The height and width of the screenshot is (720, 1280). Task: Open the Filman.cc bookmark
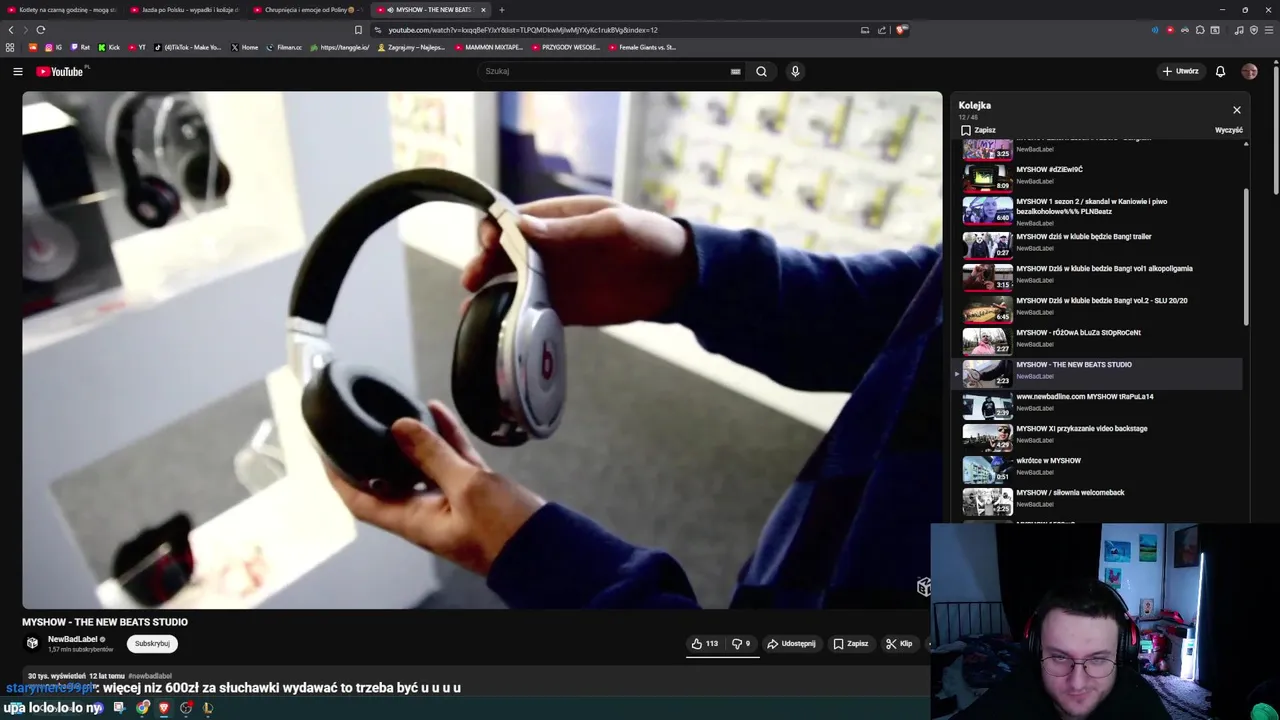coord(284,47)
